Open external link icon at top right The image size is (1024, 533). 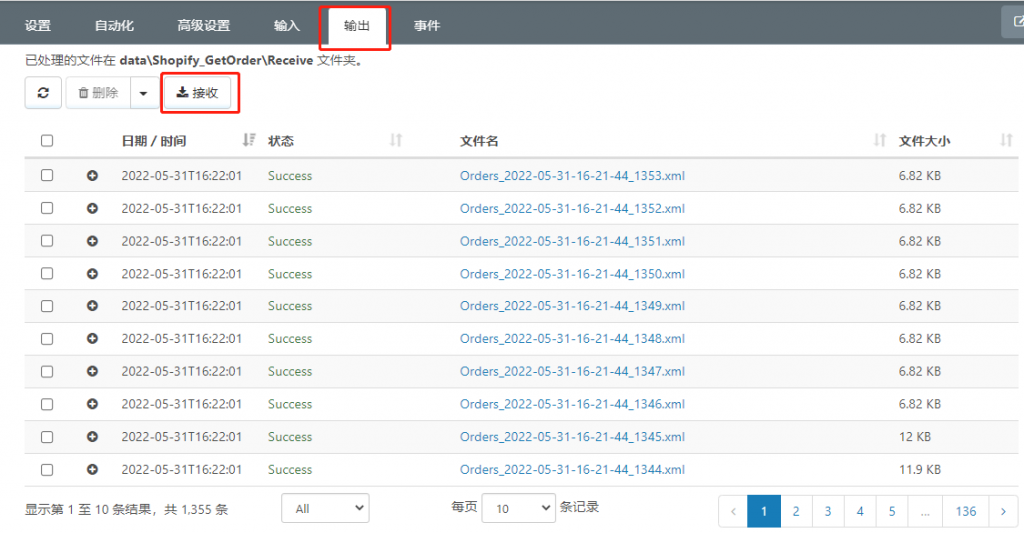pos(1016,22)
